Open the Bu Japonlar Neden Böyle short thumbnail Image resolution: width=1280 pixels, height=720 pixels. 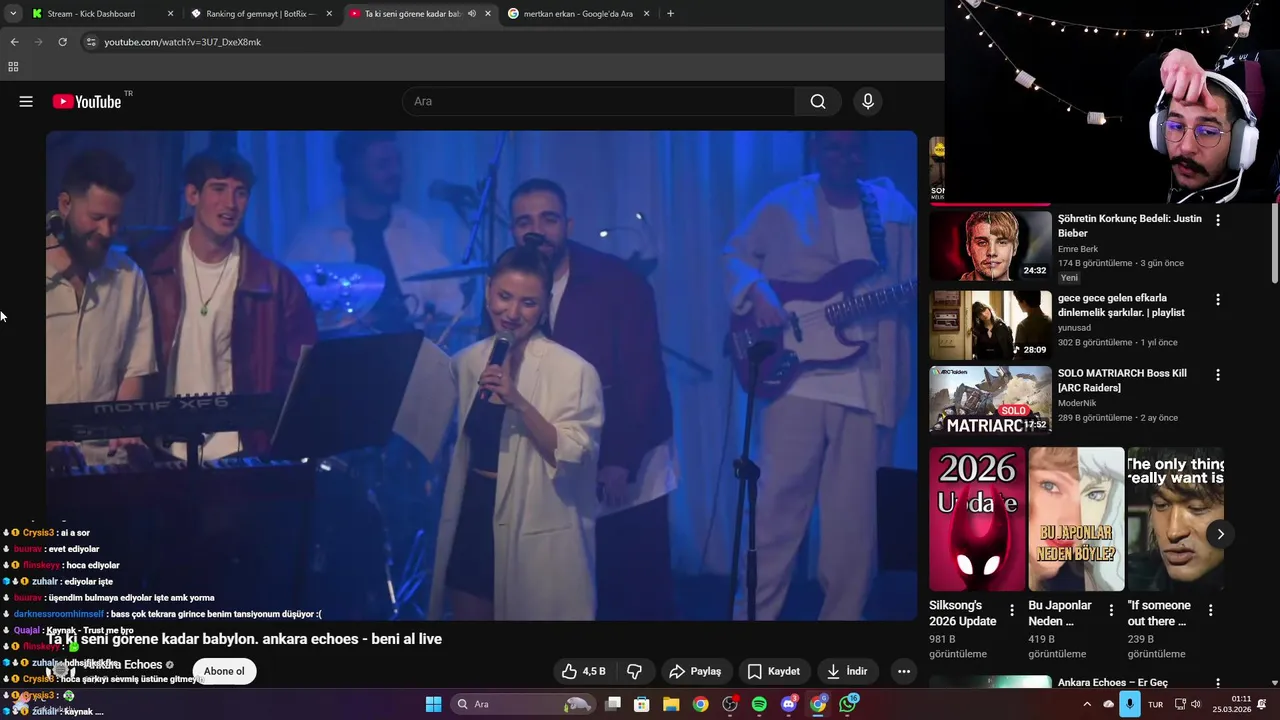tap(1076, 519)
